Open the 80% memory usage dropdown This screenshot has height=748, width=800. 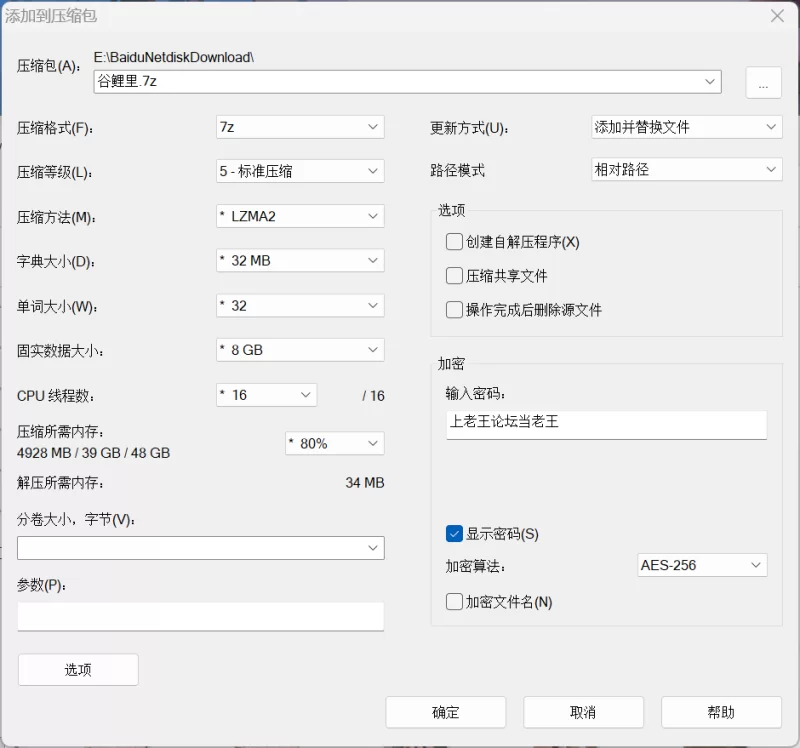pos(334,443)
